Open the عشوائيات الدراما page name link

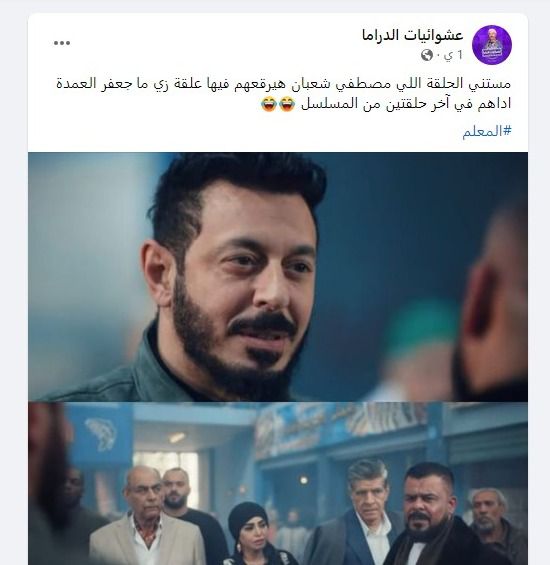click(x=412, y=35)
